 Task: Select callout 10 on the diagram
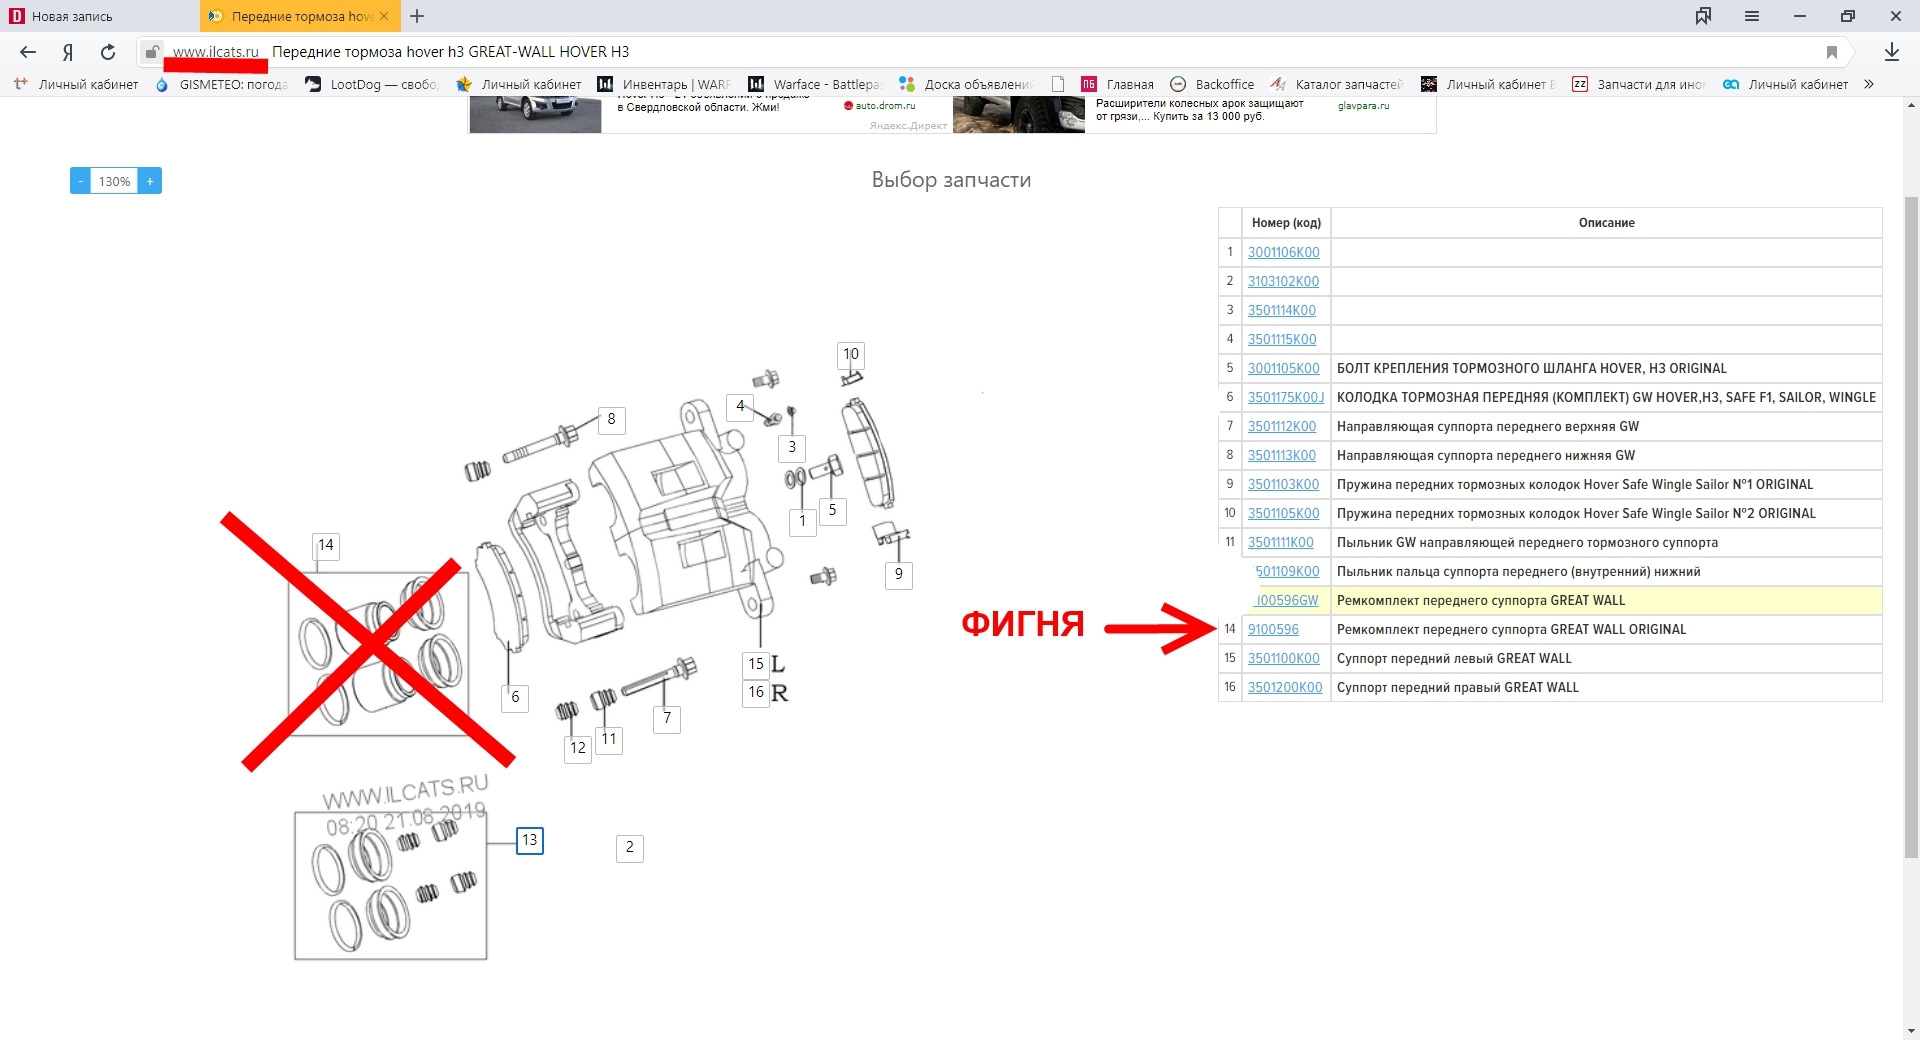(x=851, y=354)
